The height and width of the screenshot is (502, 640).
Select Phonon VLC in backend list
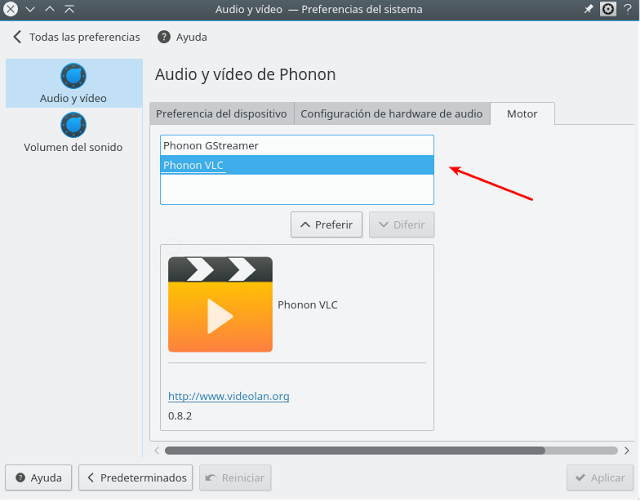(x=297, y=165)
